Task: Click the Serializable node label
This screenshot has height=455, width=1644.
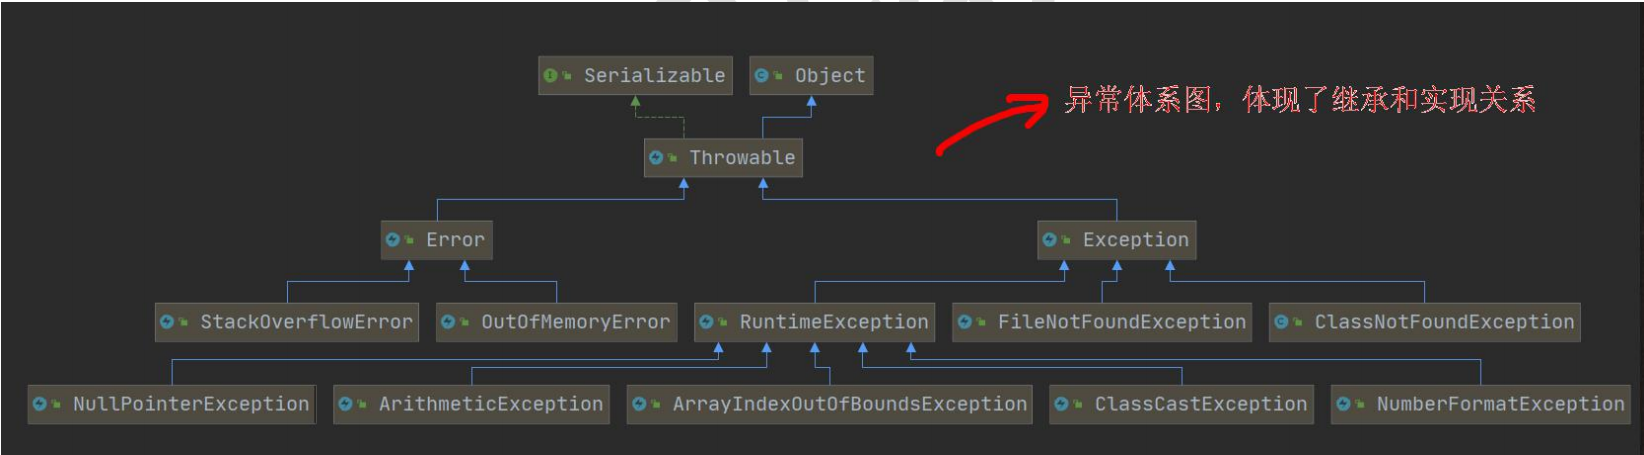Action: [654, 76]
